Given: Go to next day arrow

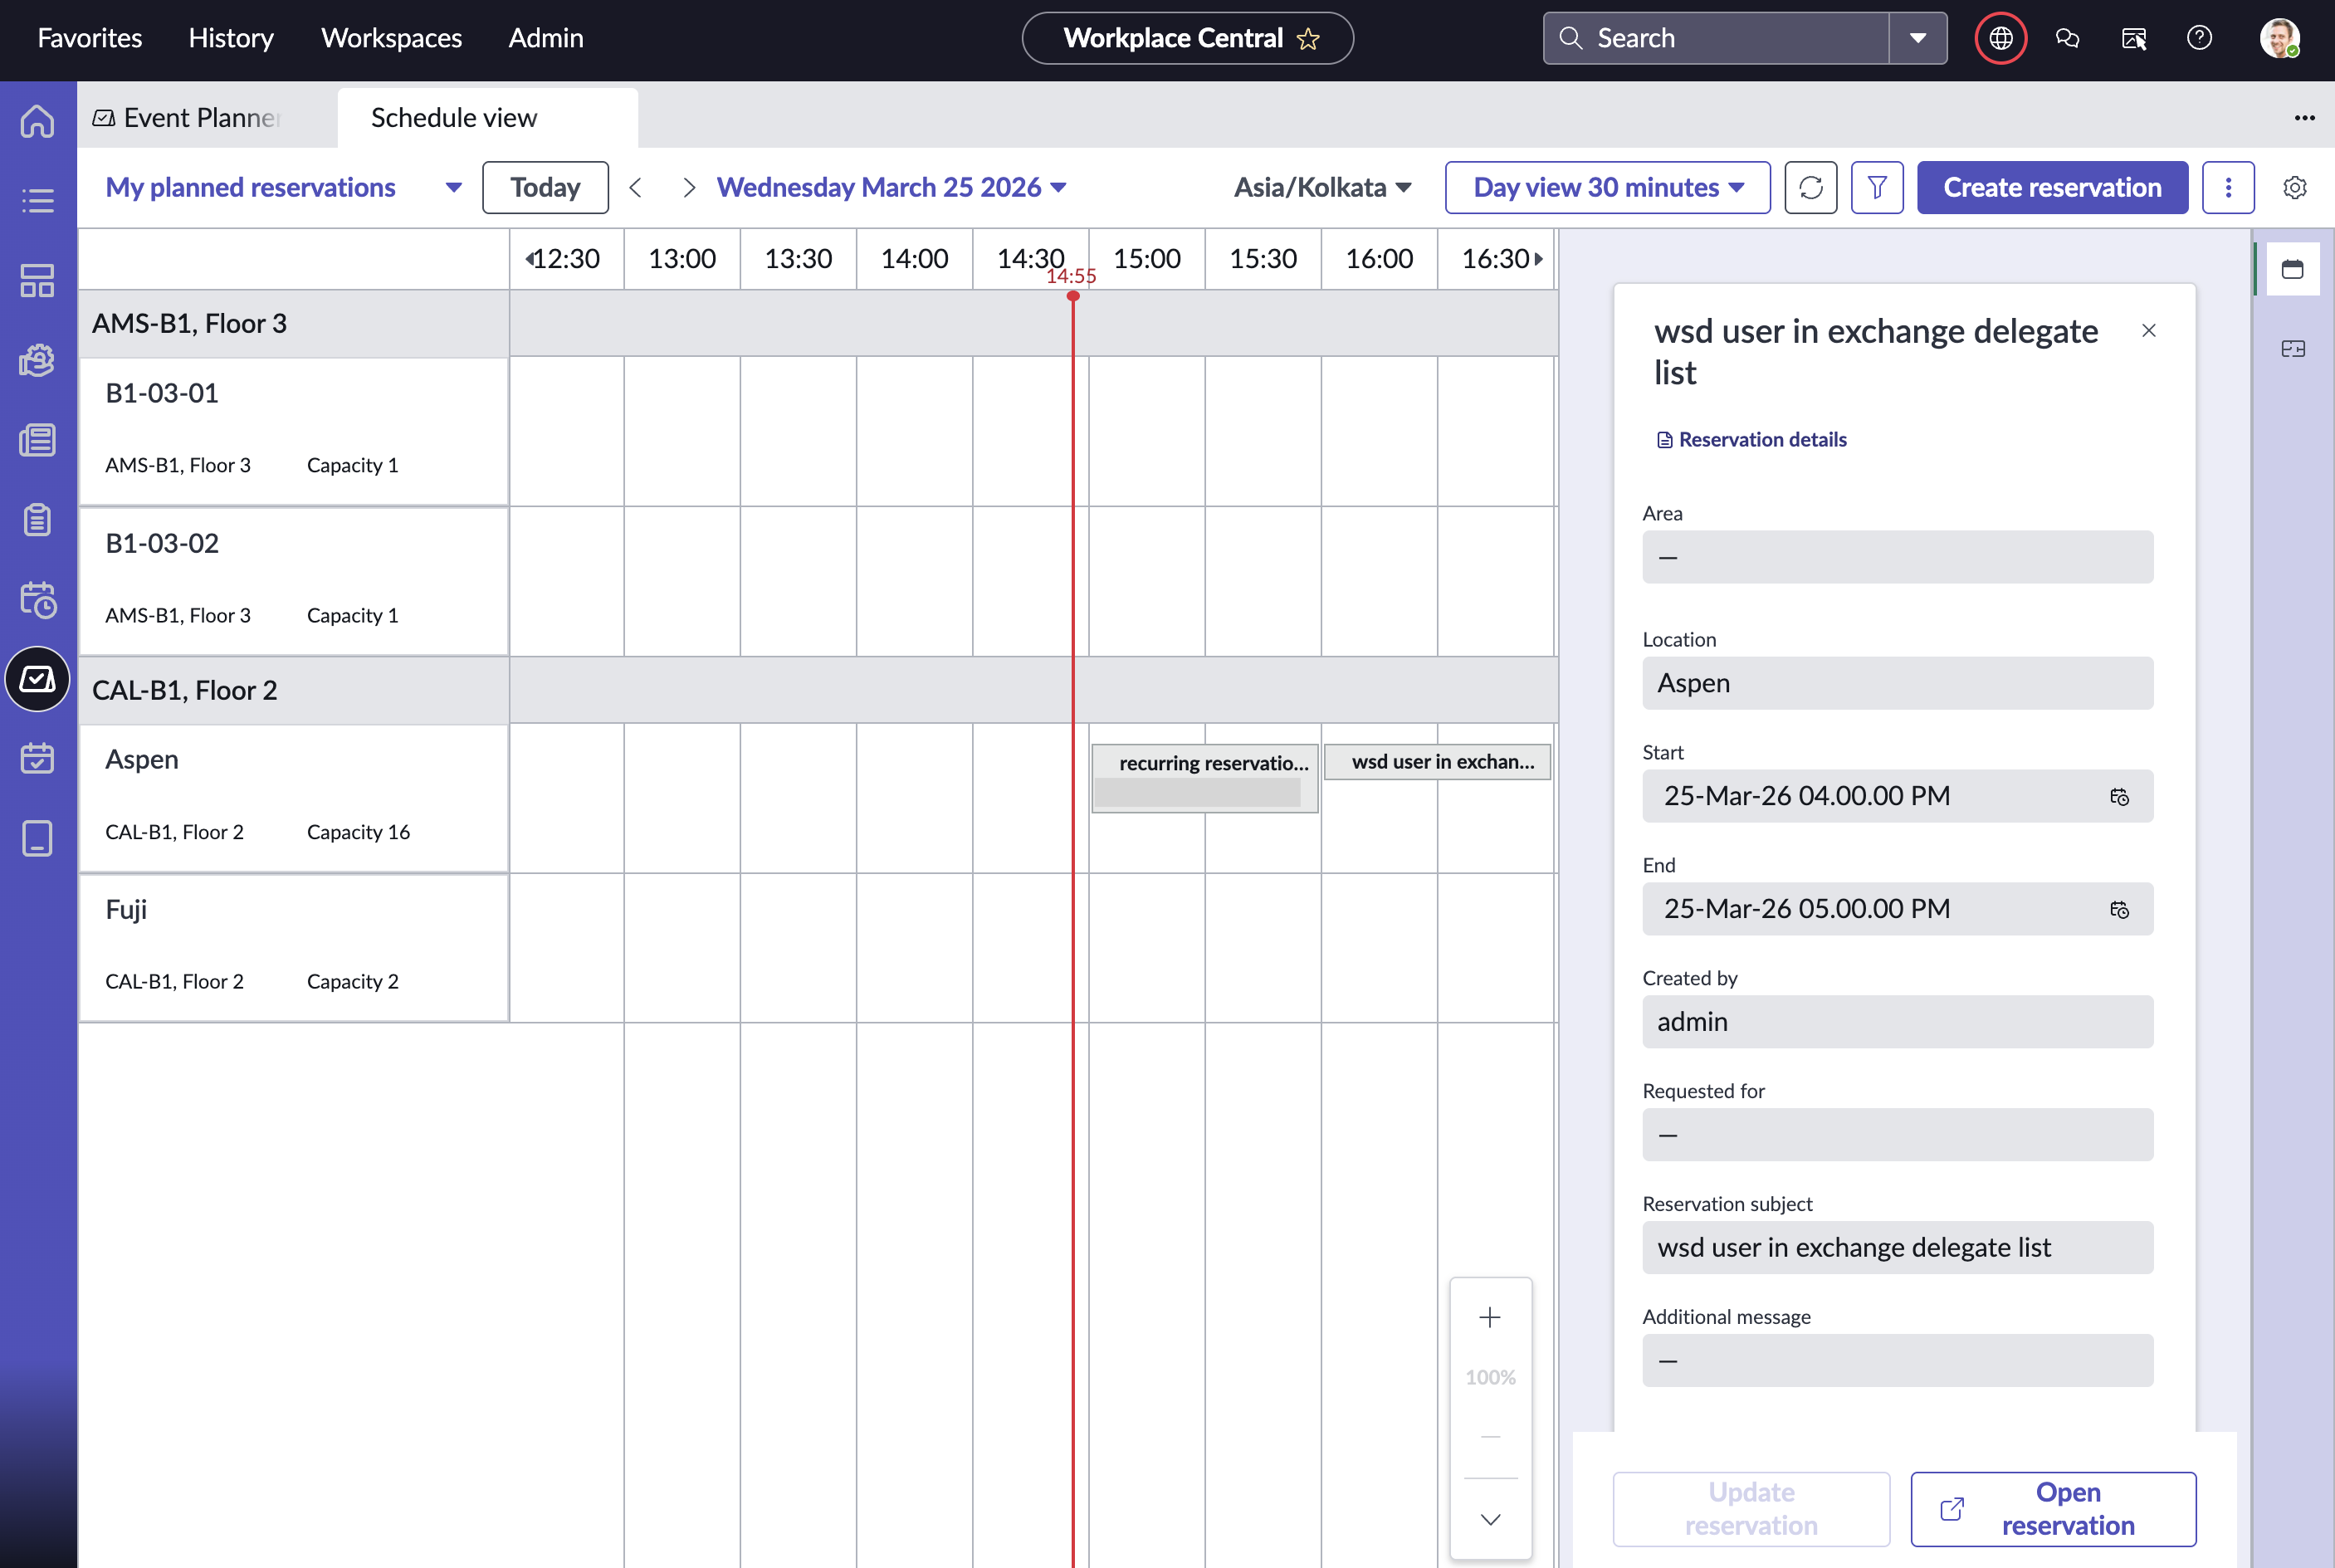Looking at the screenshot, I should click(688, 187).
